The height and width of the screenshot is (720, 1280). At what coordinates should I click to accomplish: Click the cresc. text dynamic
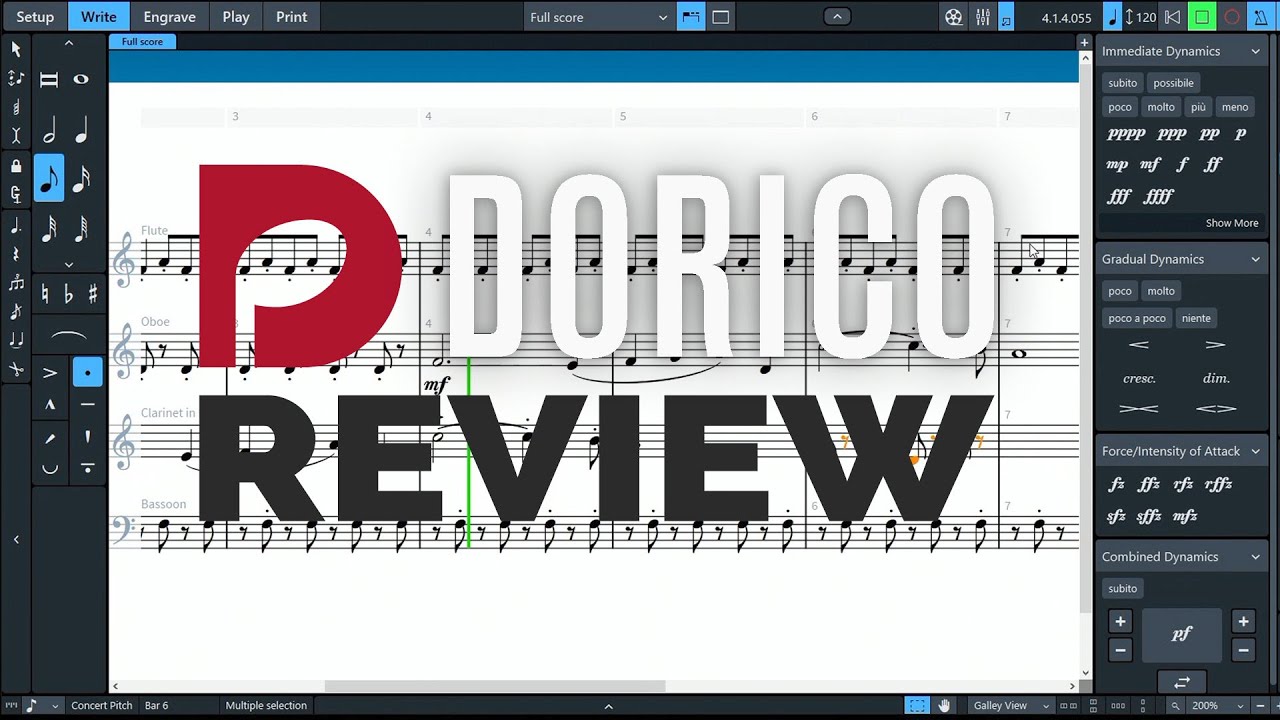click(1139, 378)
